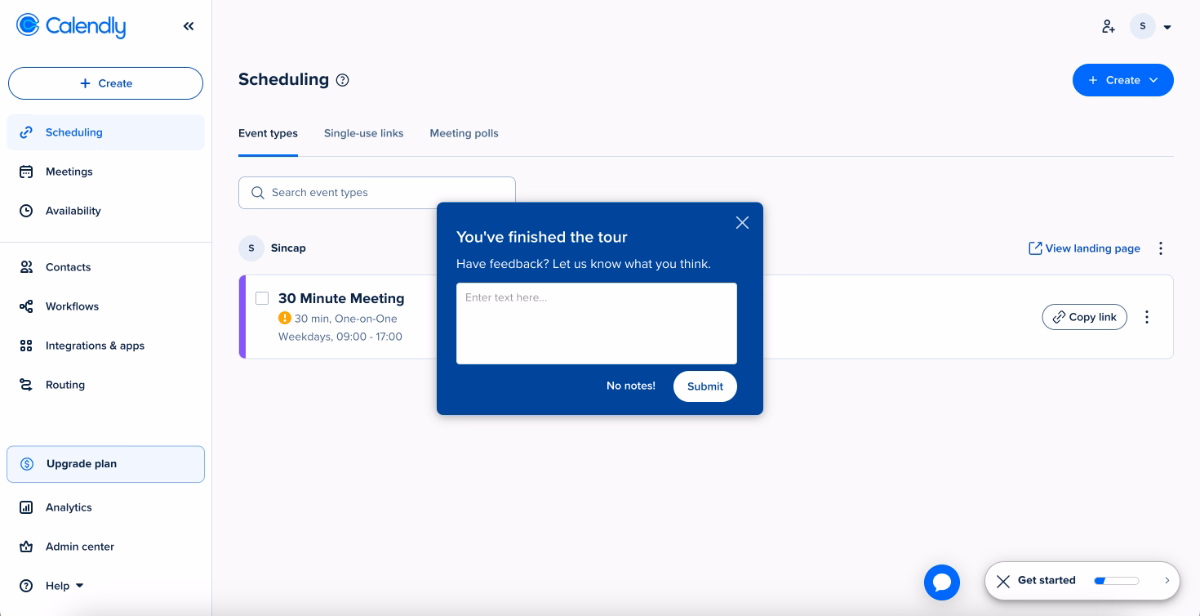1200x616 pixels.
Task: Open the Analytics page
Action: (69, 507)
